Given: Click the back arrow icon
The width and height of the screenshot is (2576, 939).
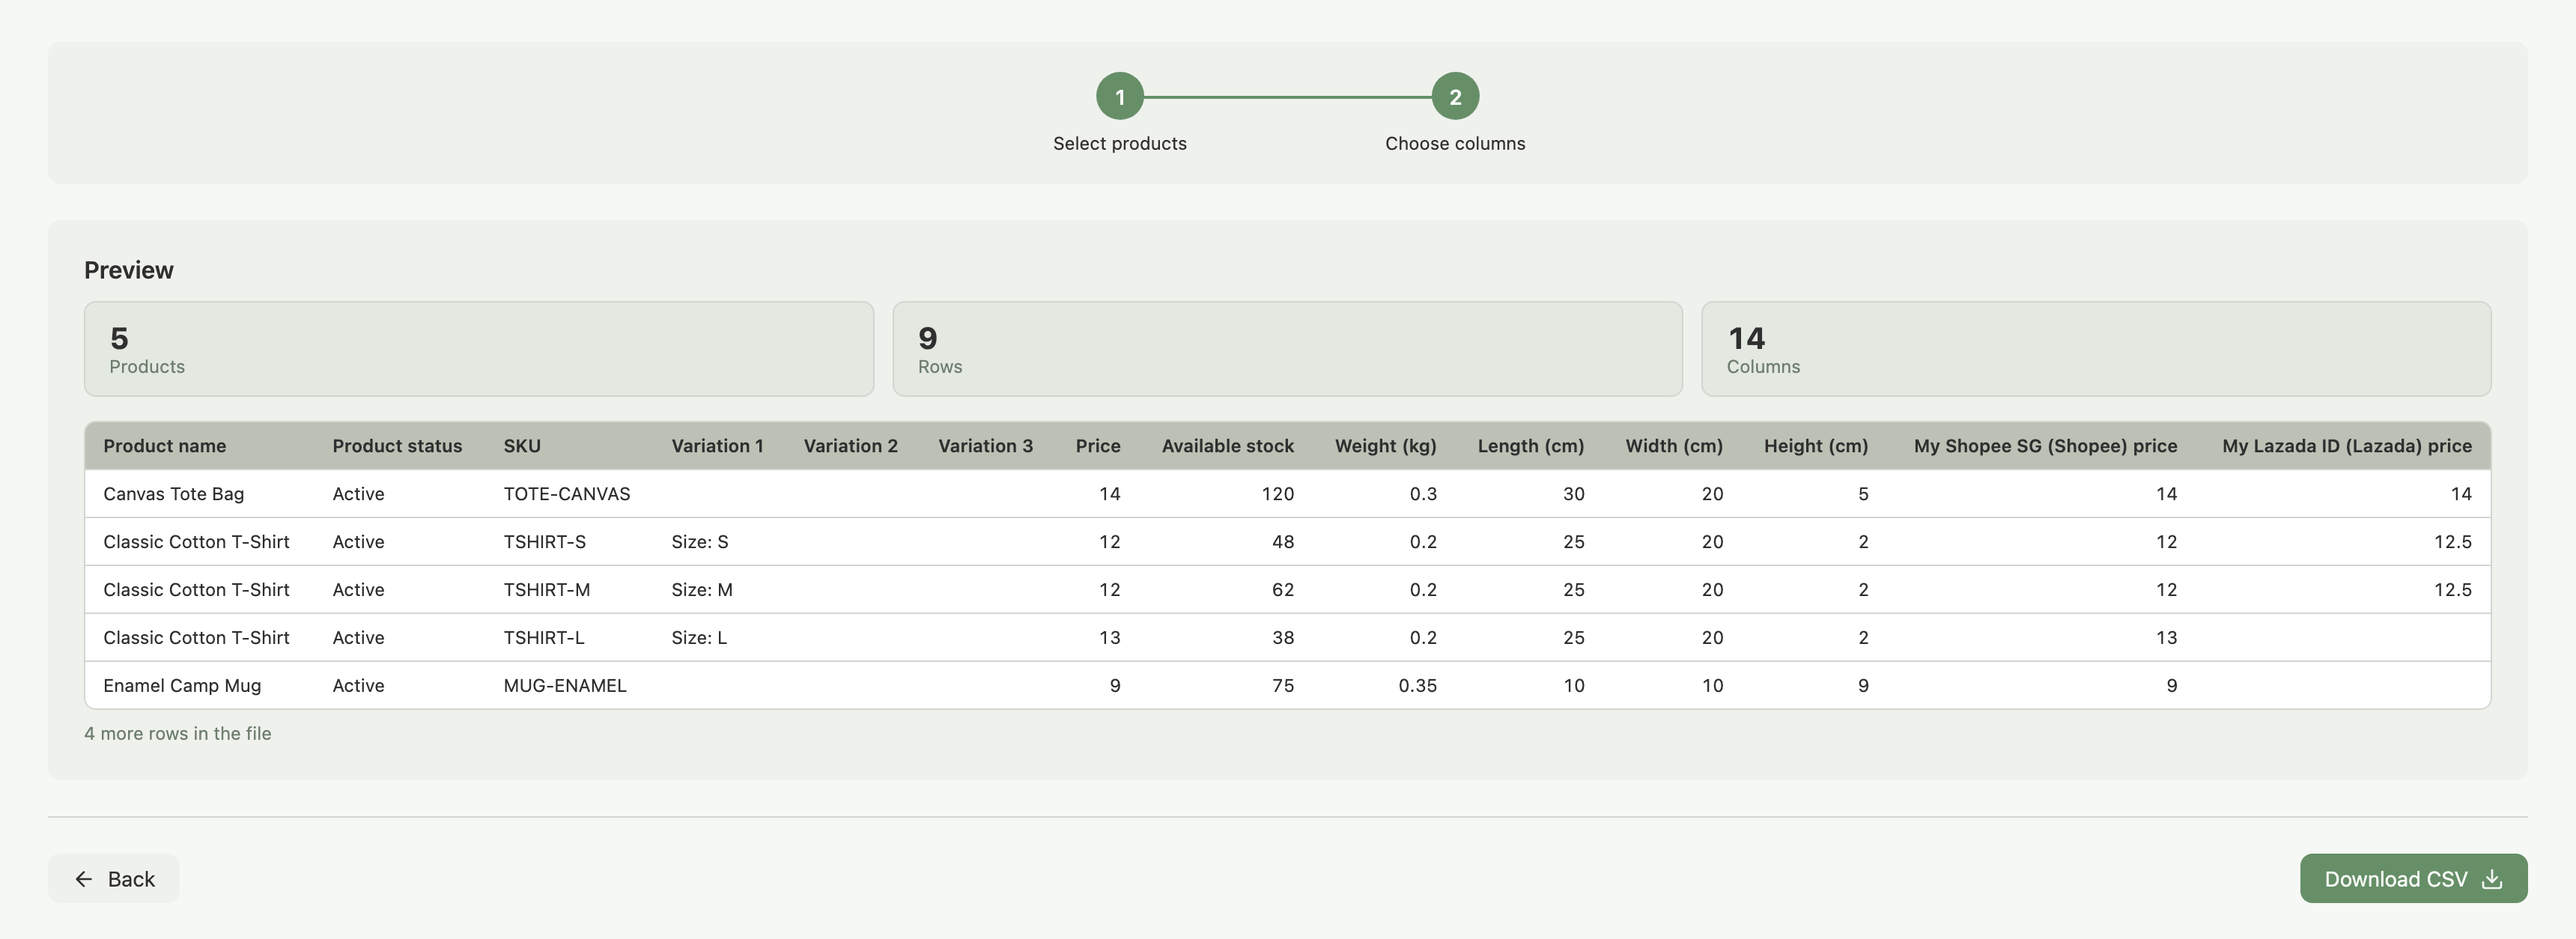Looking at the screenshot, I should [x=84, y=879].
